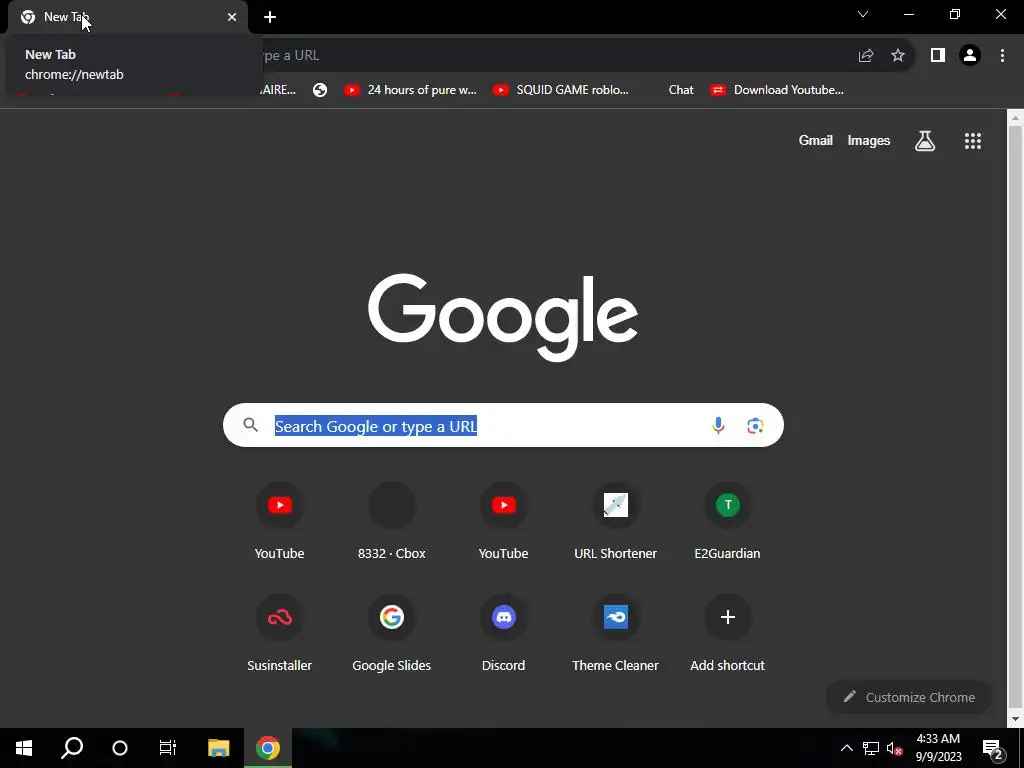Viewport: 1024px width, 768px height.
Task: Open Chrome's three-dot menu
Action: point(1002,56)
